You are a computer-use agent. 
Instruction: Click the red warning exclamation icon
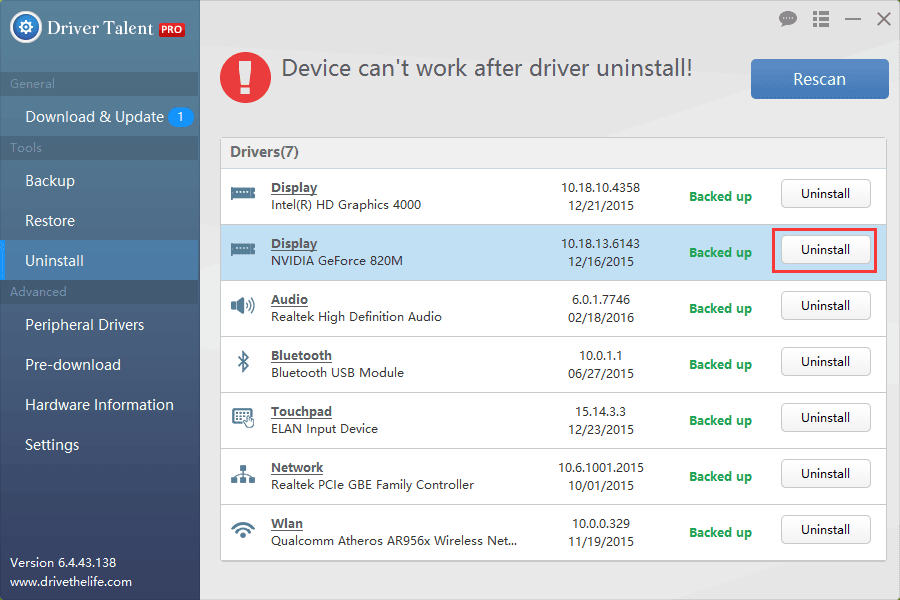245,78
